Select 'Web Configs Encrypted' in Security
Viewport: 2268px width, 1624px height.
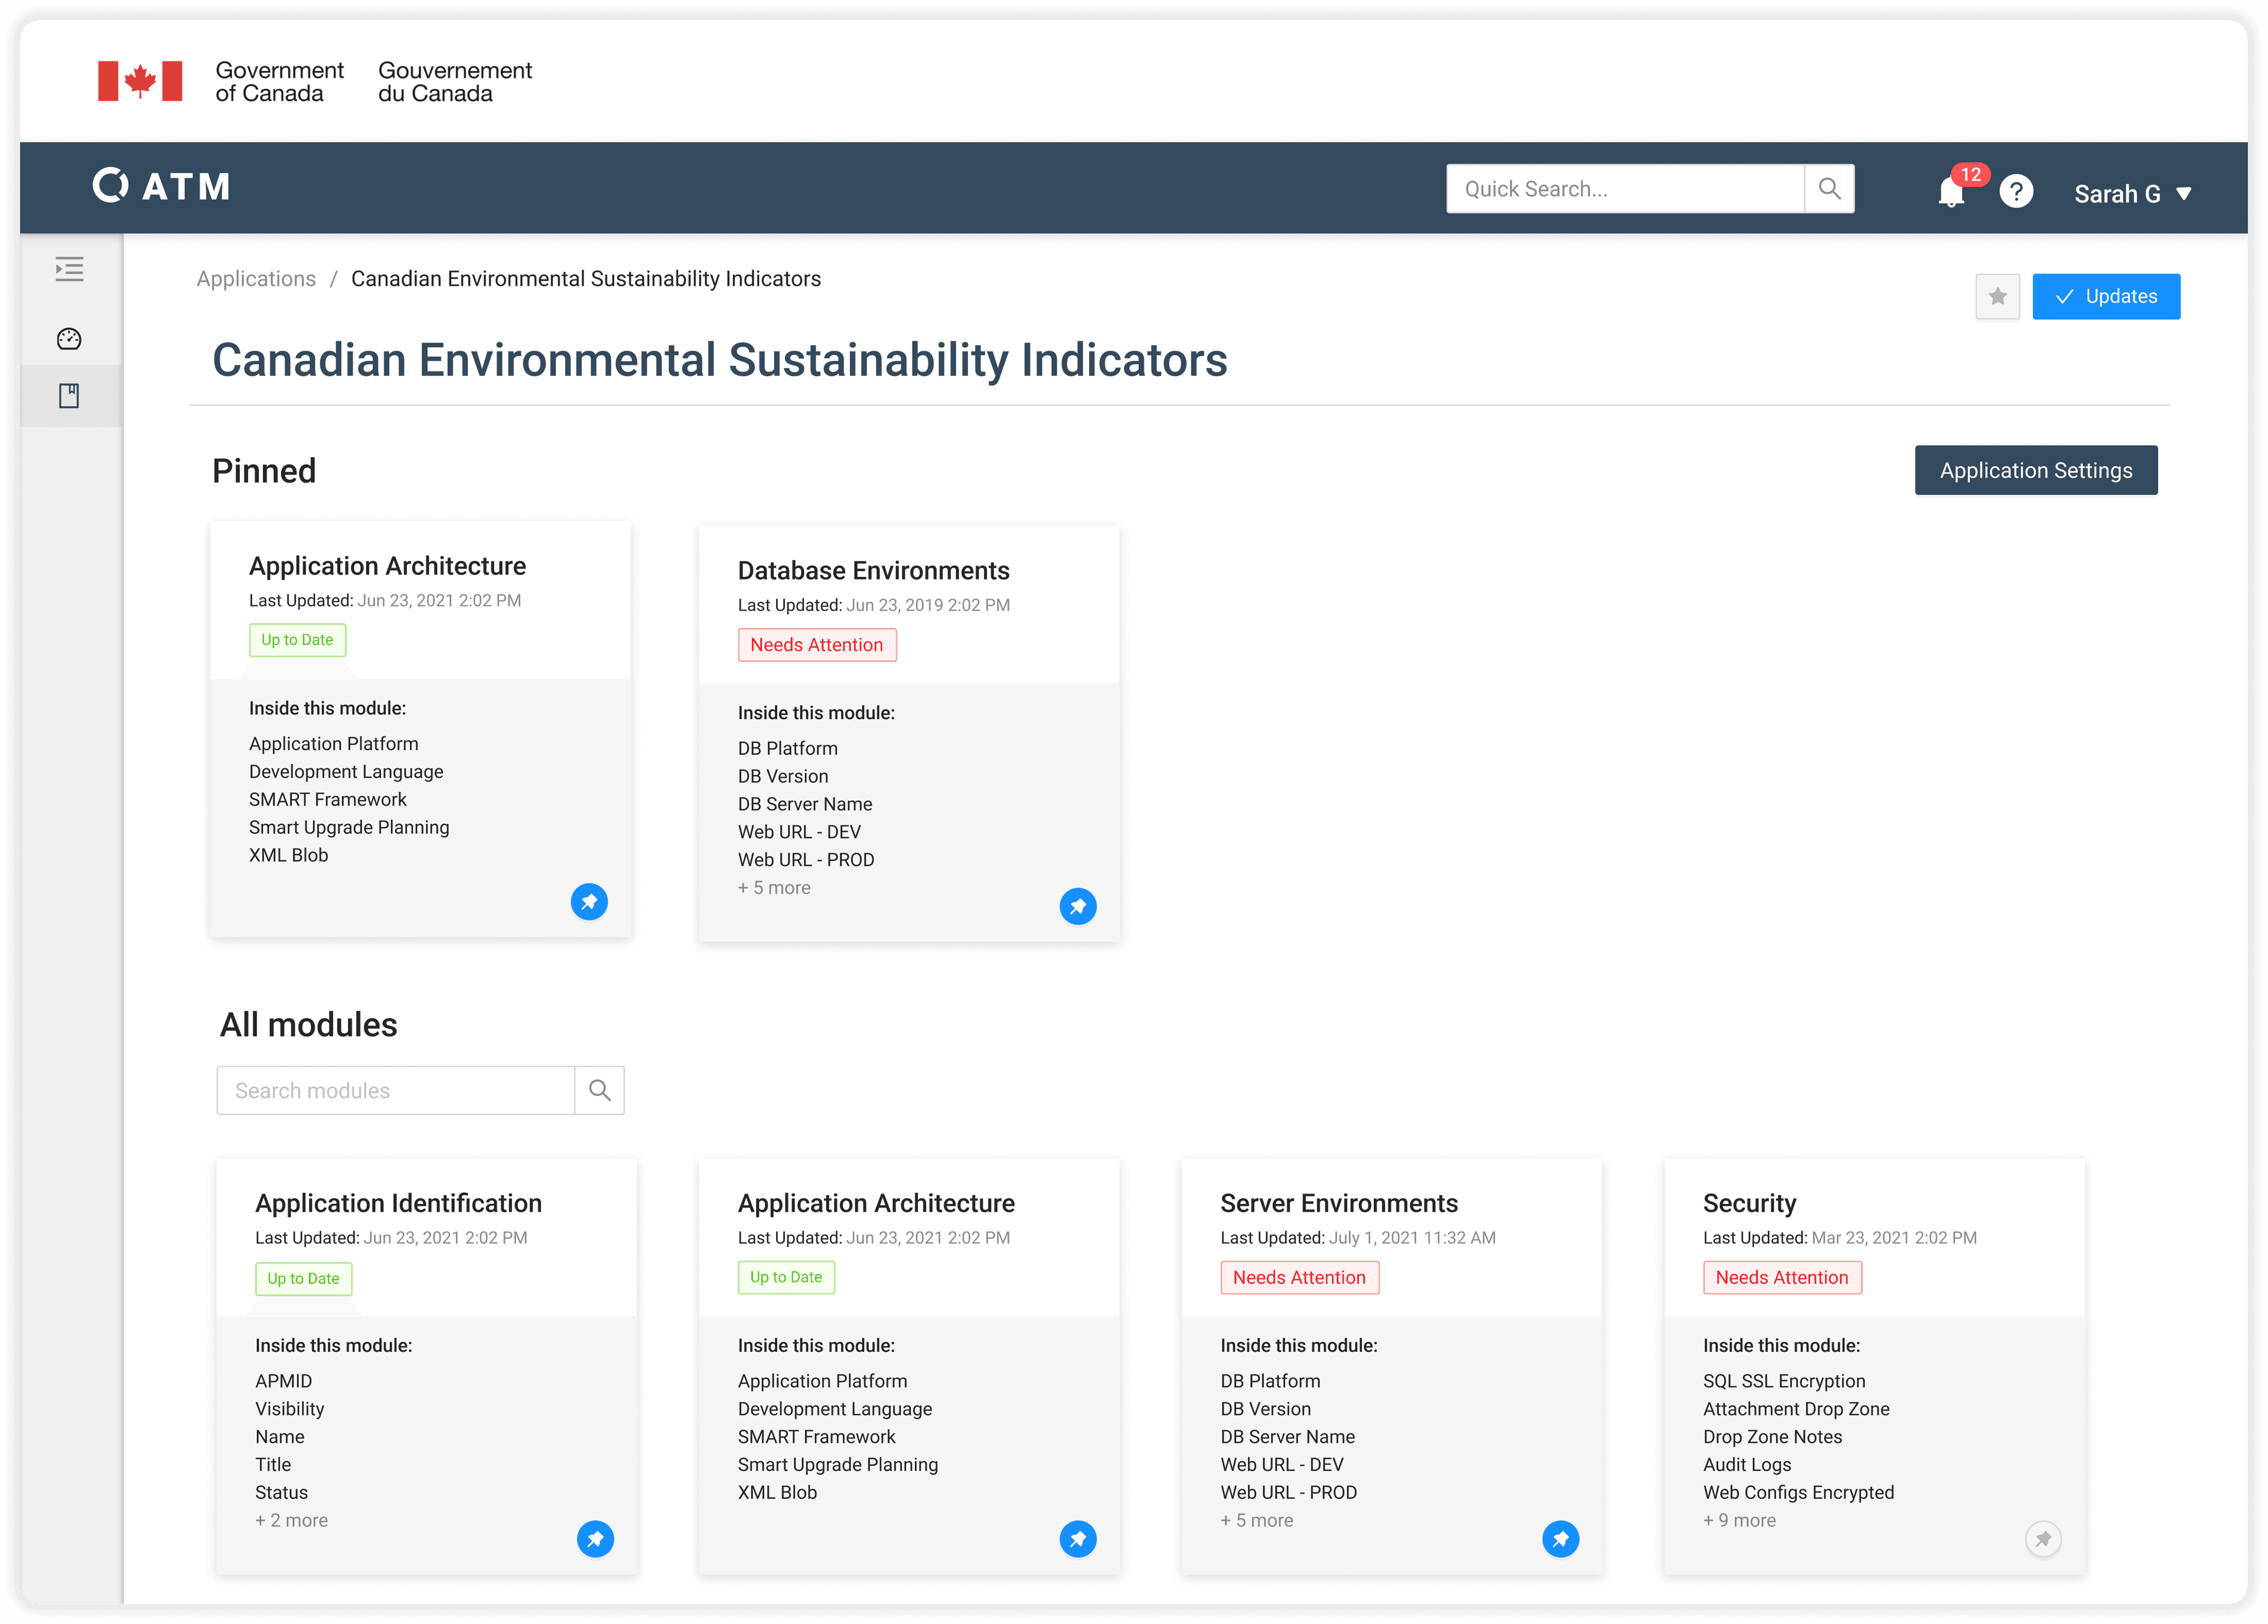coord(1798,1492)
